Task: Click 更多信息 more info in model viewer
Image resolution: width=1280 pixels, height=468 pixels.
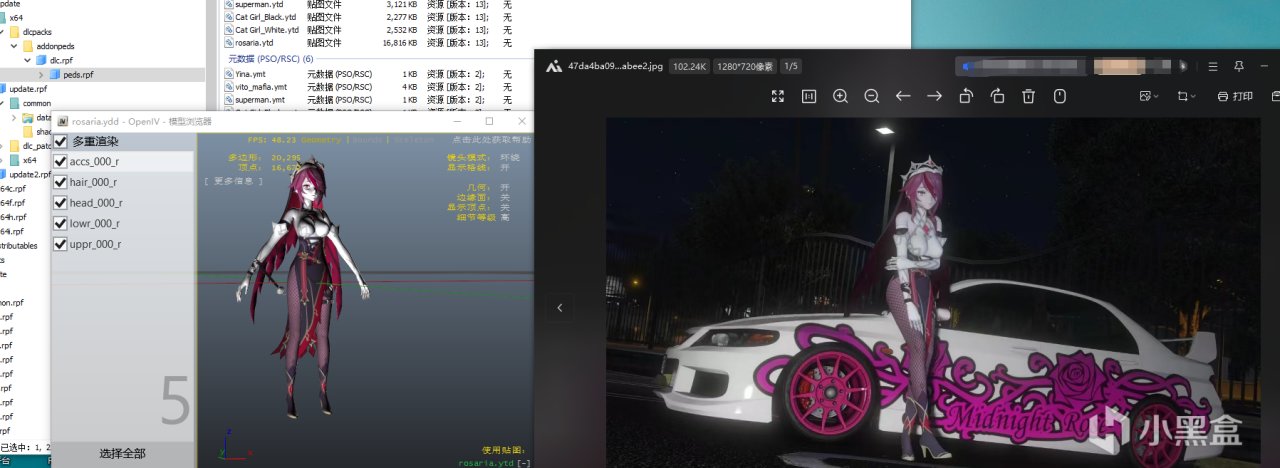Action: click(x=233, y=181)
